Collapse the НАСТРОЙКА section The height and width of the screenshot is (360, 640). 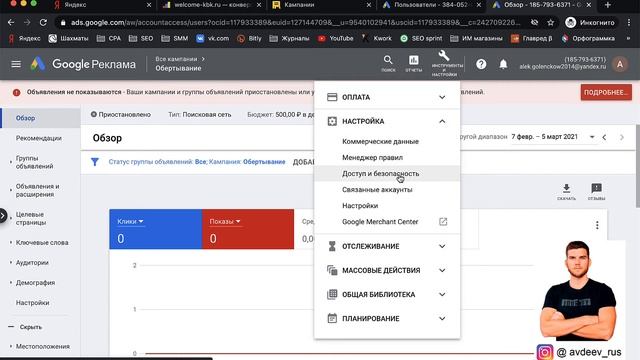(x=387, y=121)
